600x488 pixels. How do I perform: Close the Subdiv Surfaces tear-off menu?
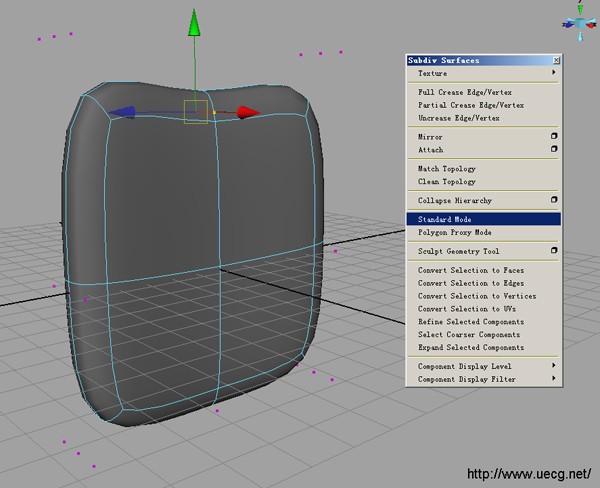(x=556, y=60)
